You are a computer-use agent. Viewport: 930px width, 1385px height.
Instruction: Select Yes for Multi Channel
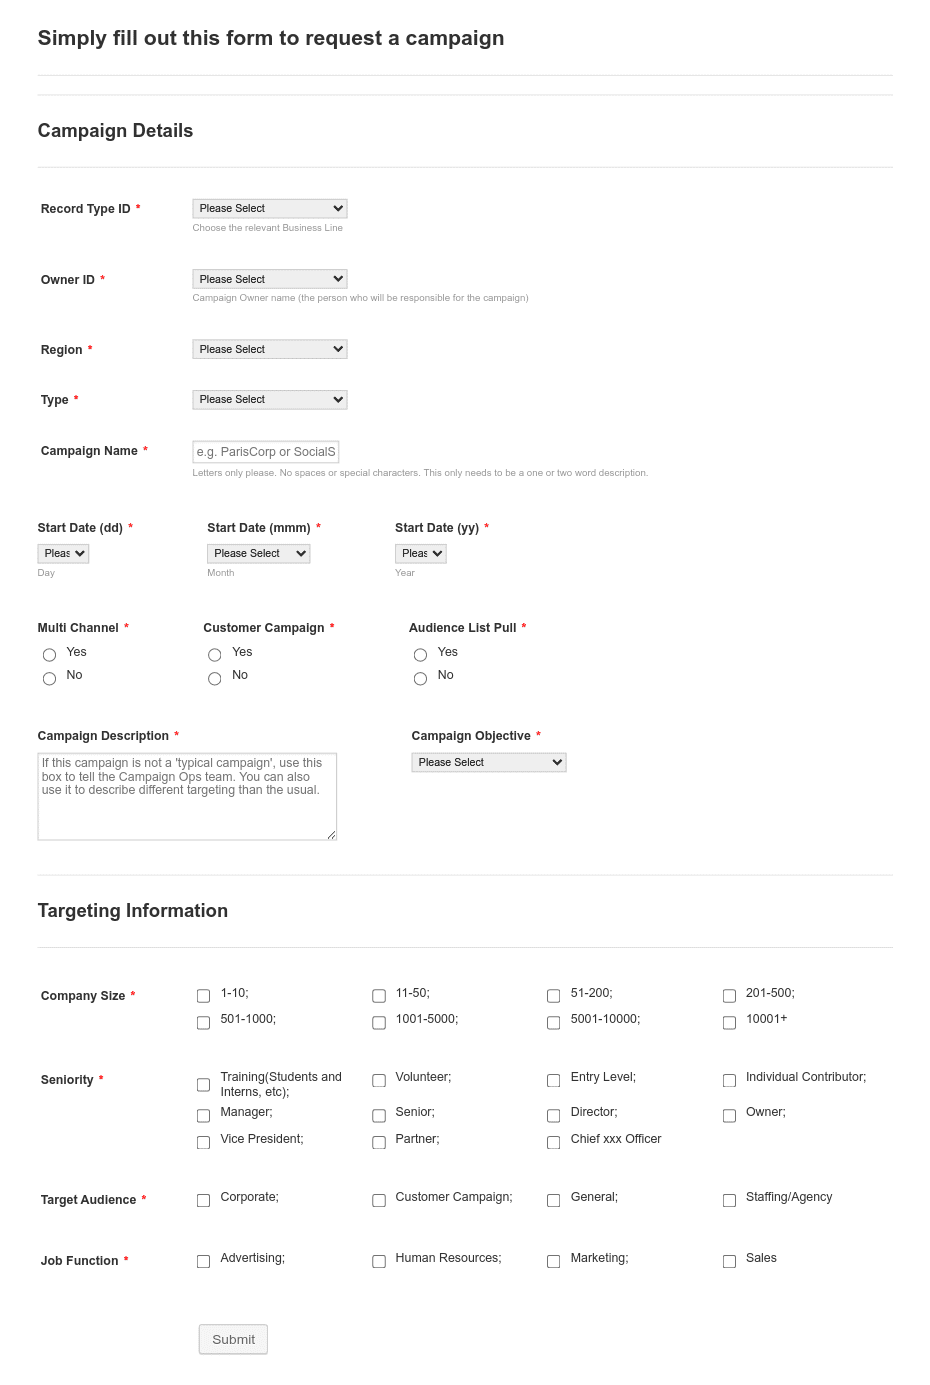[x=49, y=654]
